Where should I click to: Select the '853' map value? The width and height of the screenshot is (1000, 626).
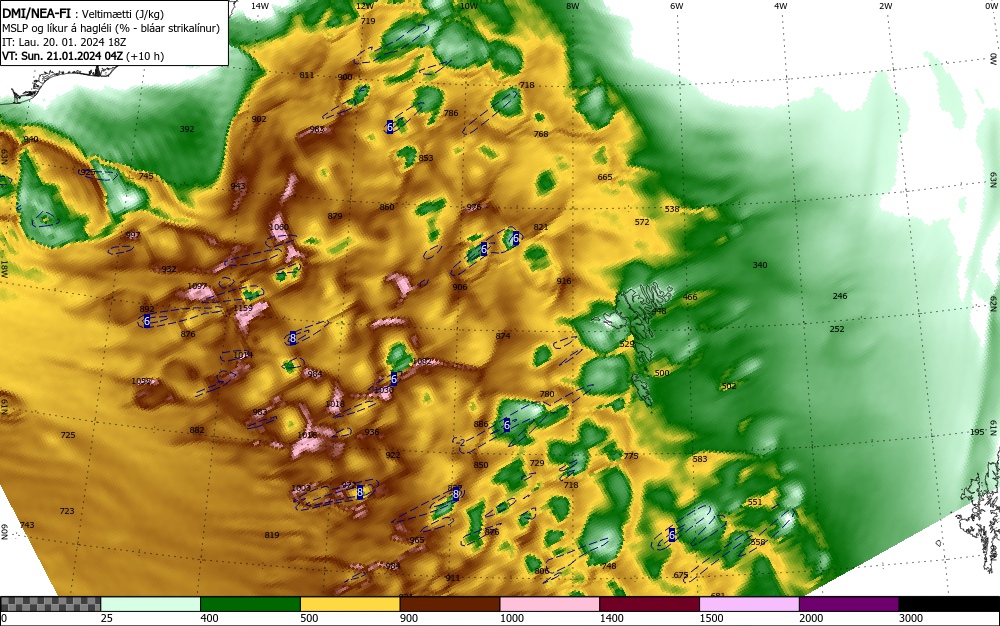tap(426, 159)
